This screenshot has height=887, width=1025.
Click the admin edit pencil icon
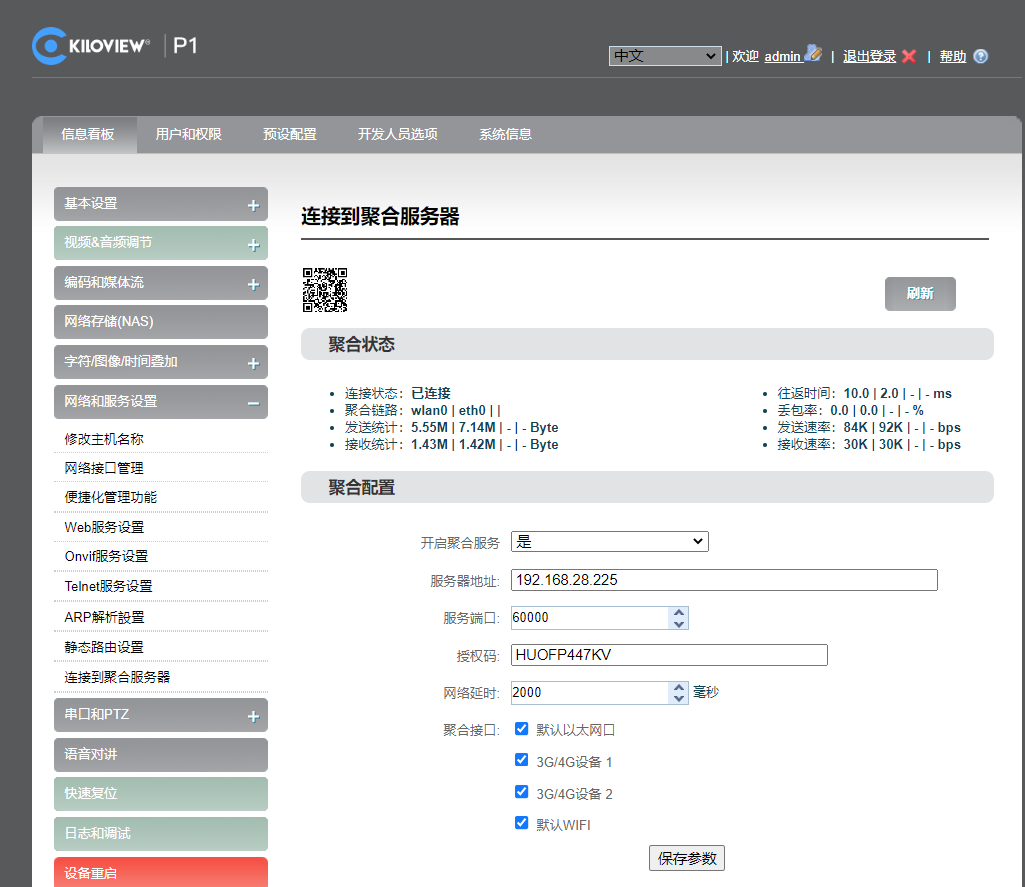tap(813, 54)
